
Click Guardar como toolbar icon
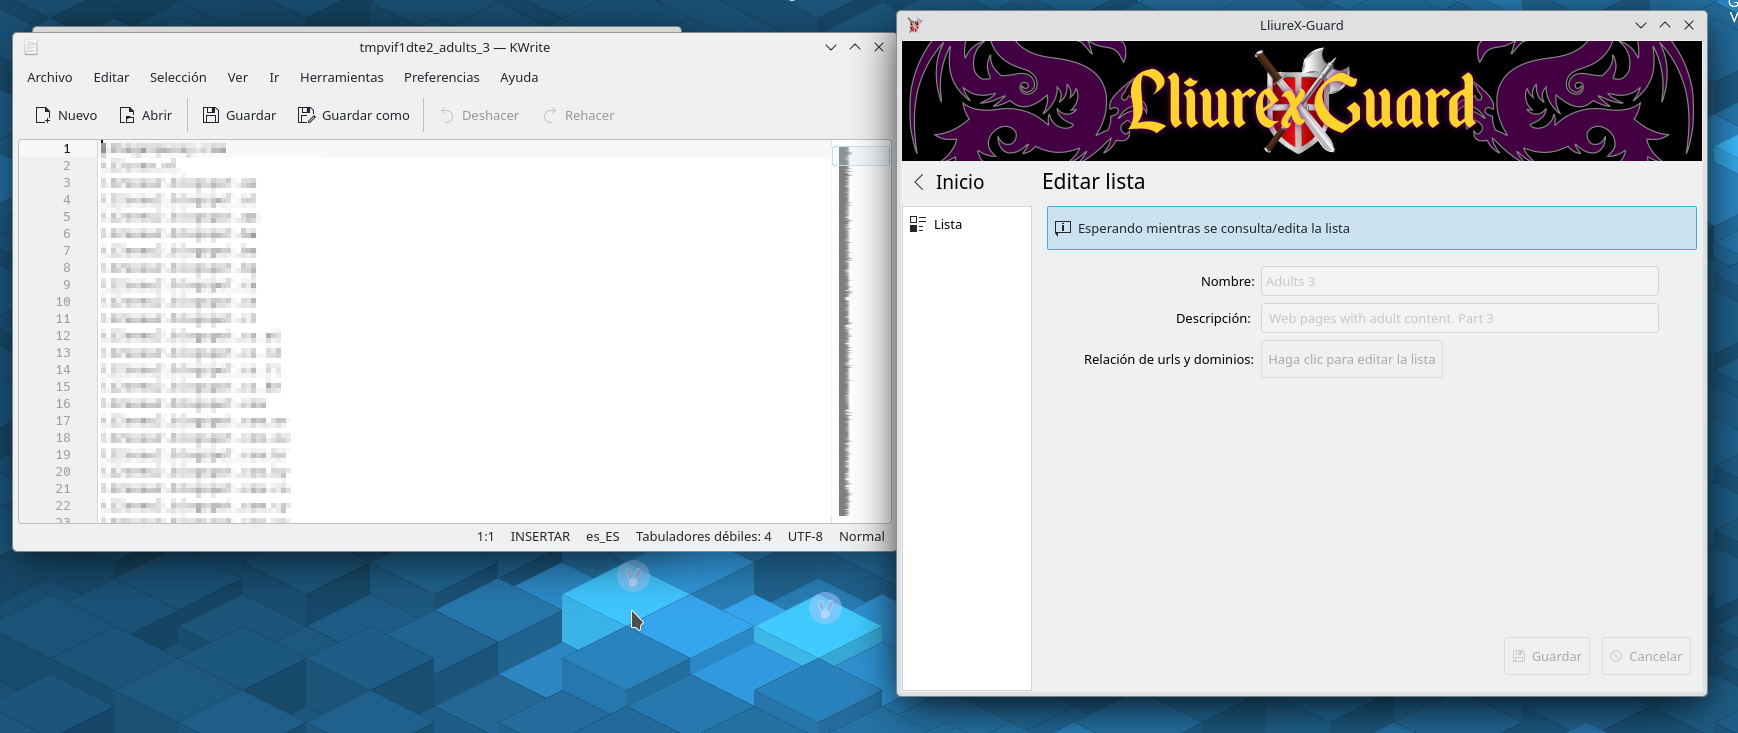(x=306, y=116)
